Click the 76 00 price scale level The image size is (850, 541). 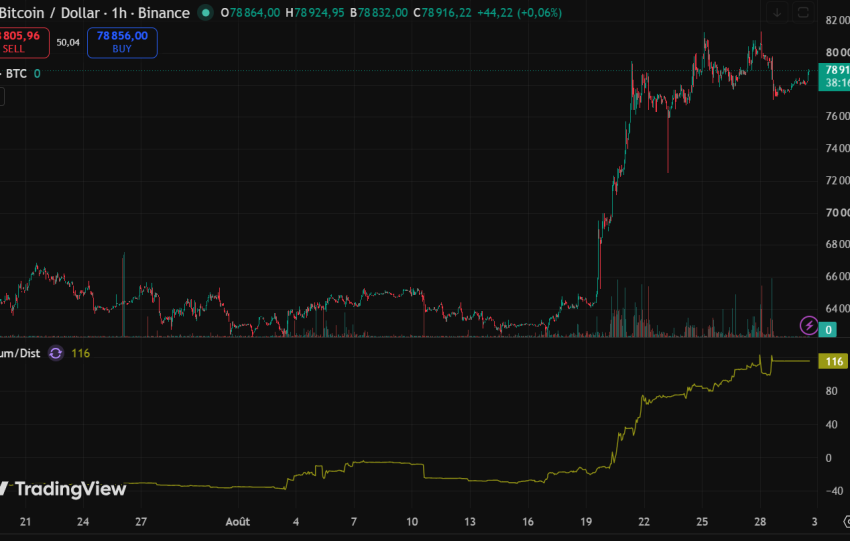pyautogui.click(x=838, y=116)
